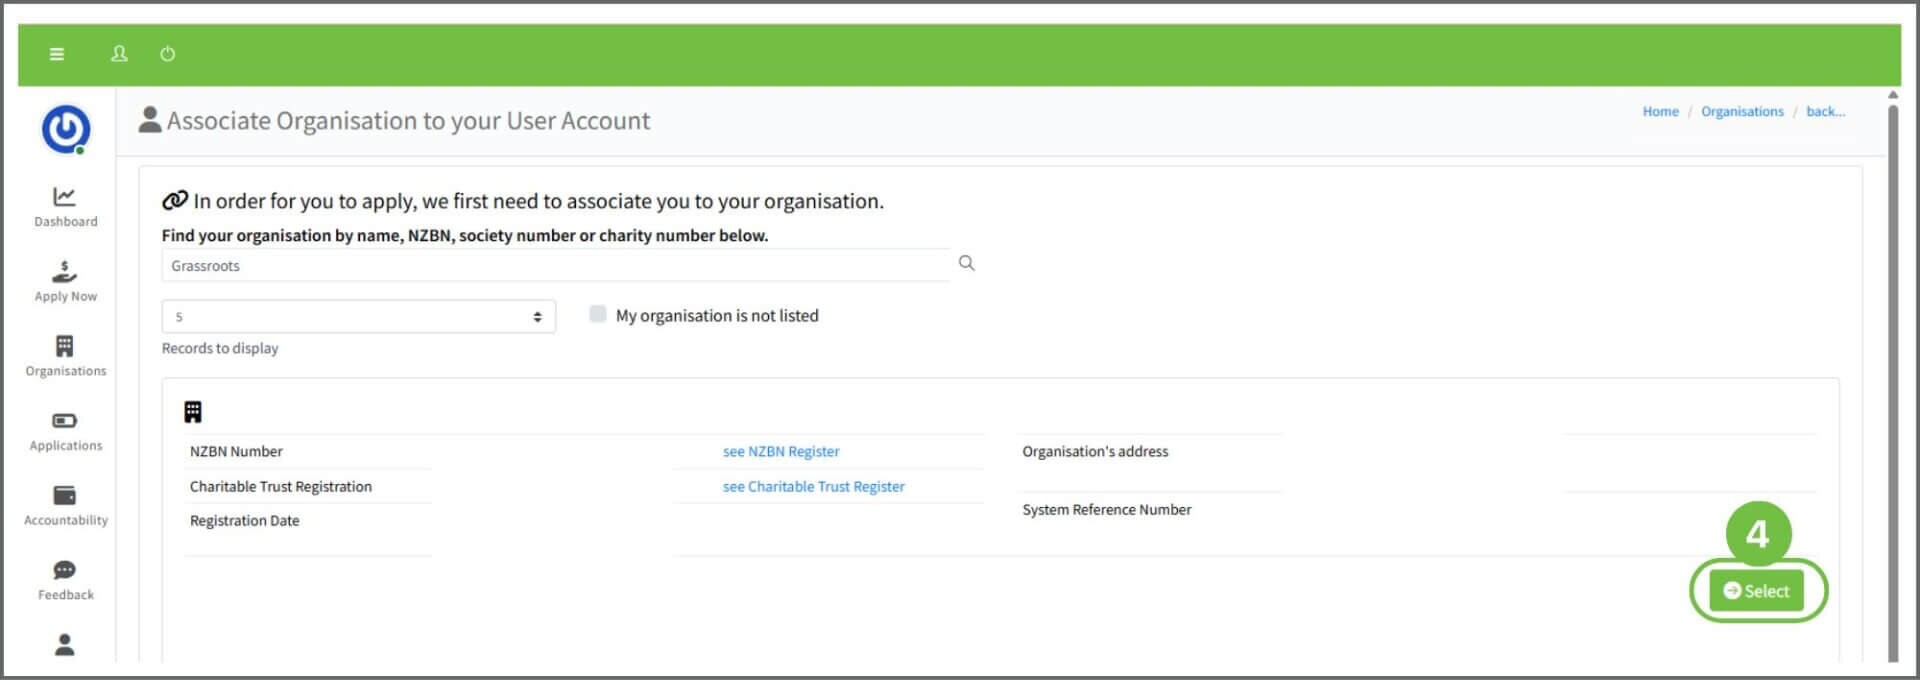The image size is (1920, 685).
Task: Open Accountability in the sidebar
Action: [66, 505]
